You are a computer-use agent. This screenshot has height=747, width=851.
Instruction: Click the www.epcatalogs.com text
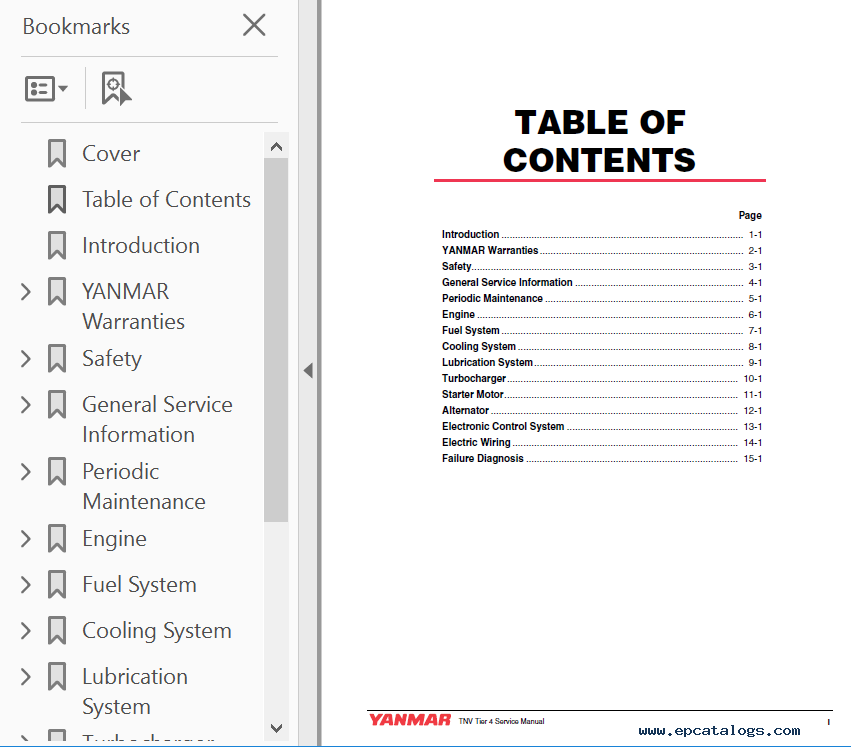tap(720, 731)
